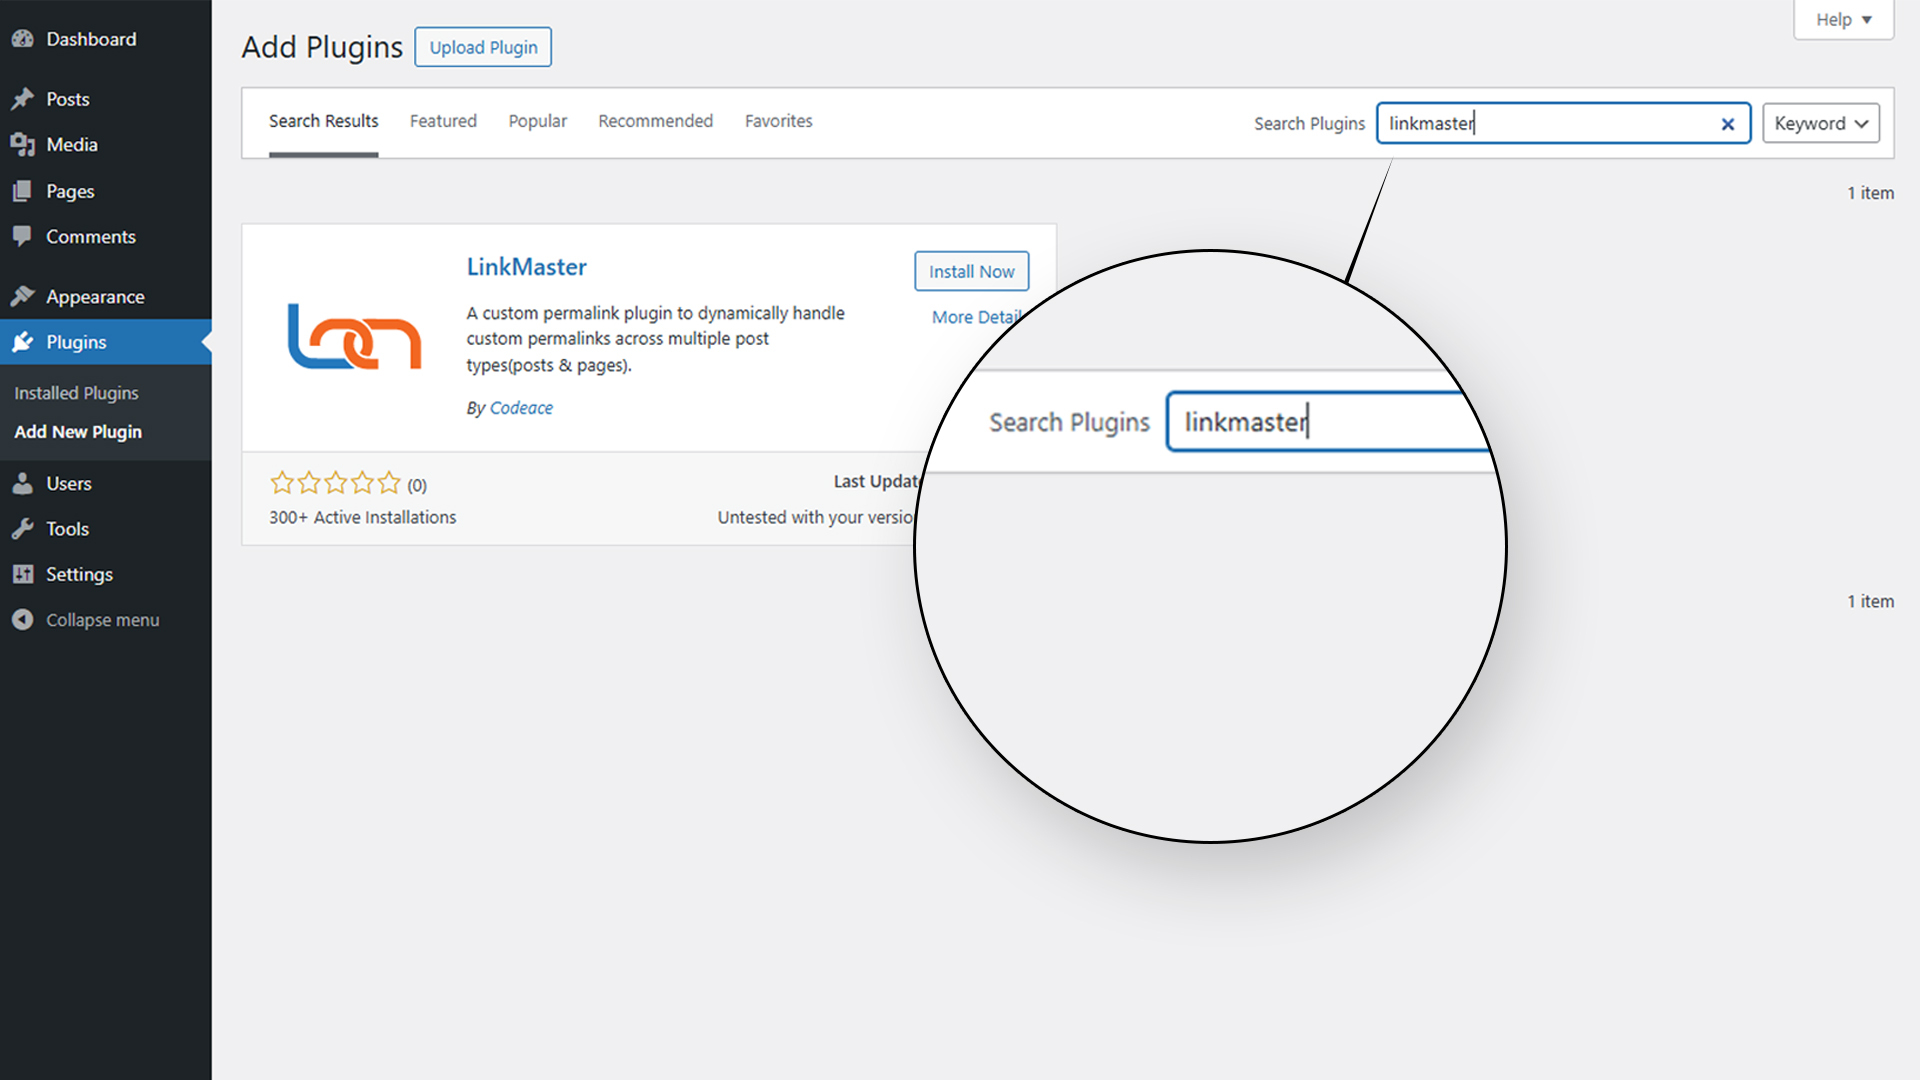
Task: Click the LinkMaster plugin description text
Action: (x=655, y=339)
